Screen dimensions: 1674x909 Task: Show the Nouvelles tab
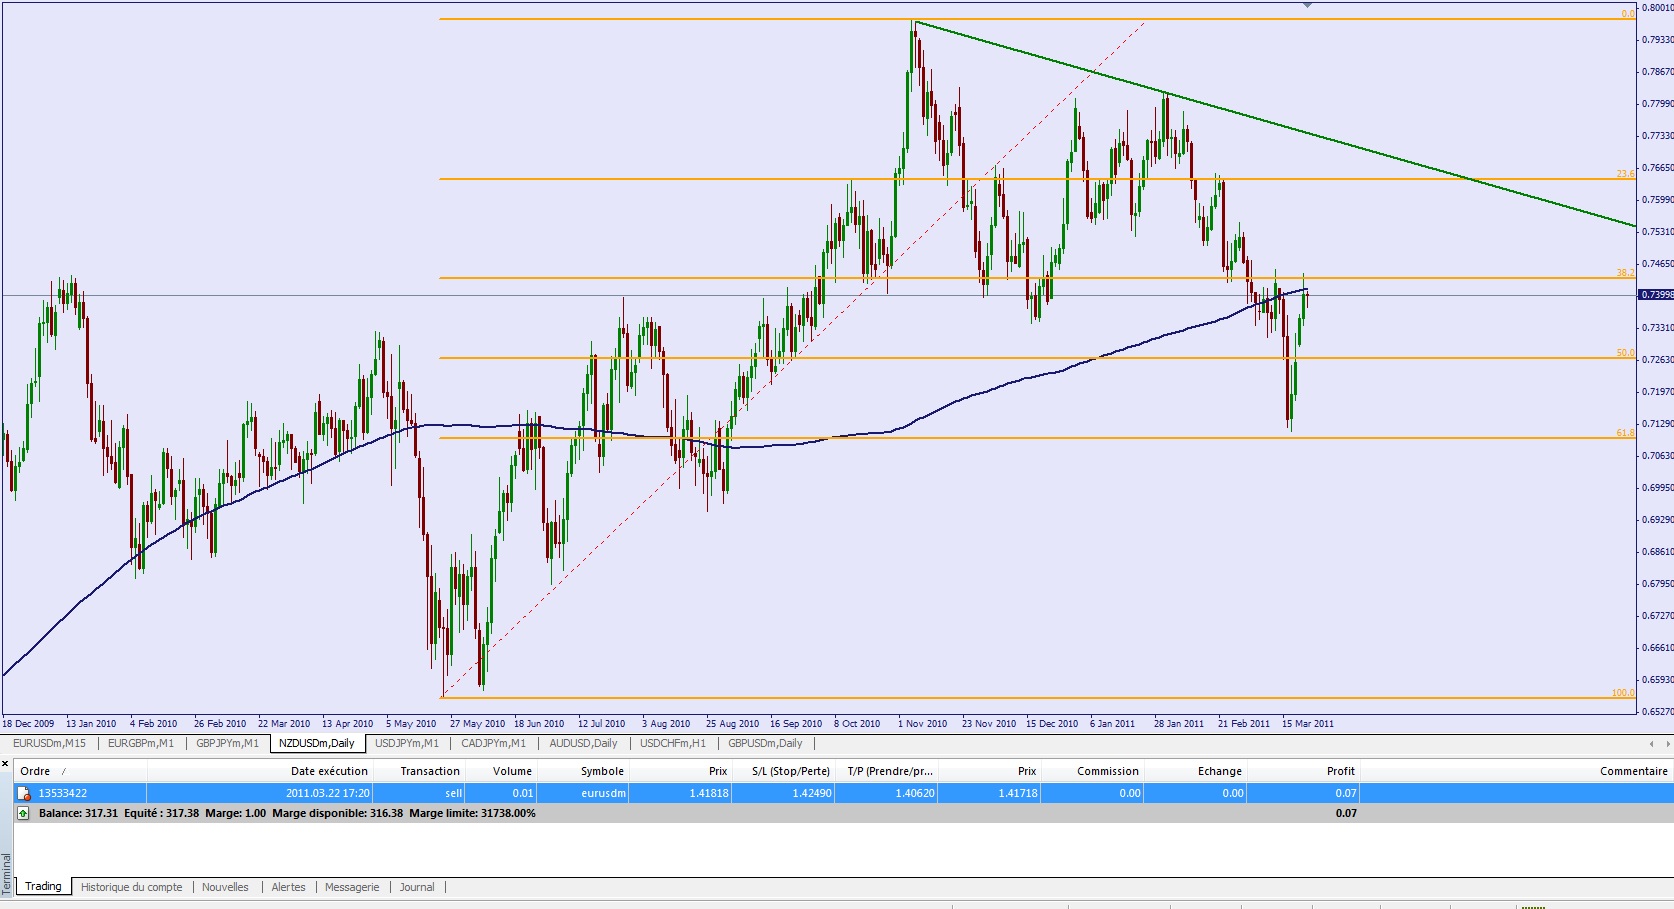coord(225,887)
